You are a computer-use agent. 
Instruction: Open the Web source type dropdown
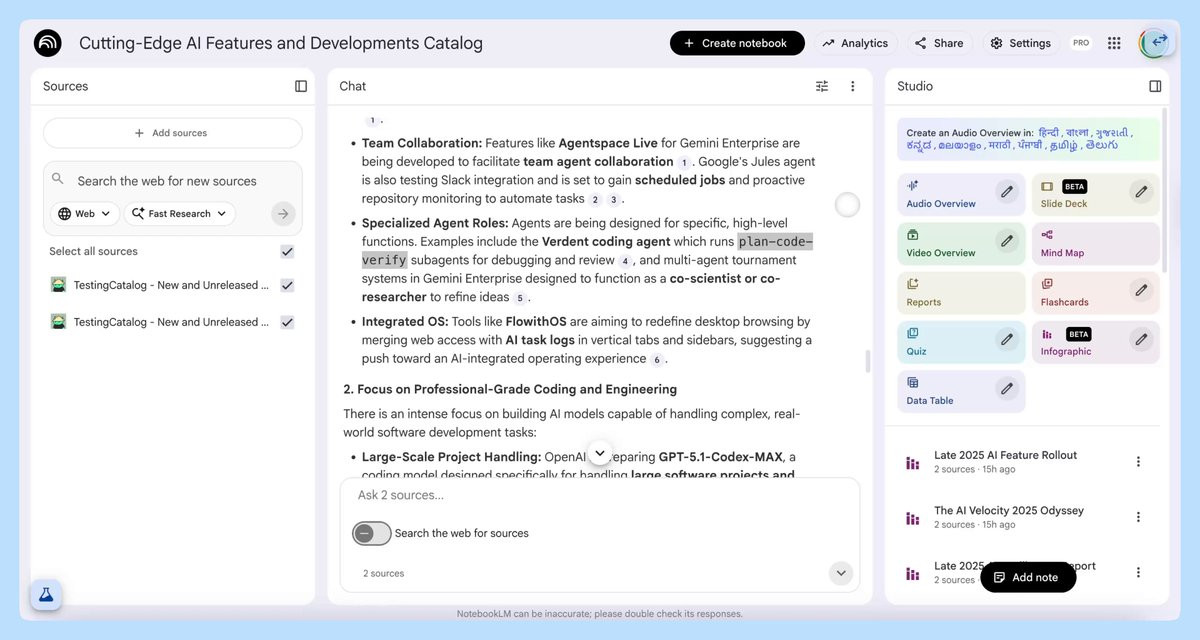tap(84, 213)
